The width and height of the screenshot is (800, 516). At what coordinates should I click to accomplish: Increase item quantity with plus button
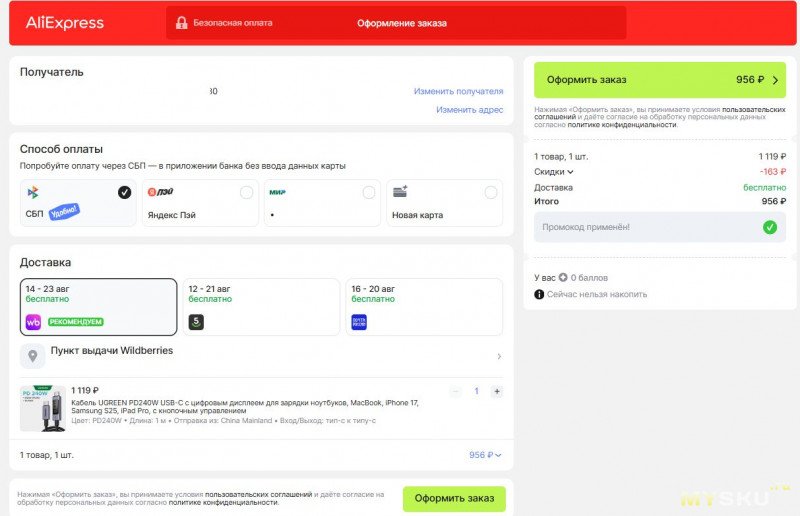coord(496,391)
